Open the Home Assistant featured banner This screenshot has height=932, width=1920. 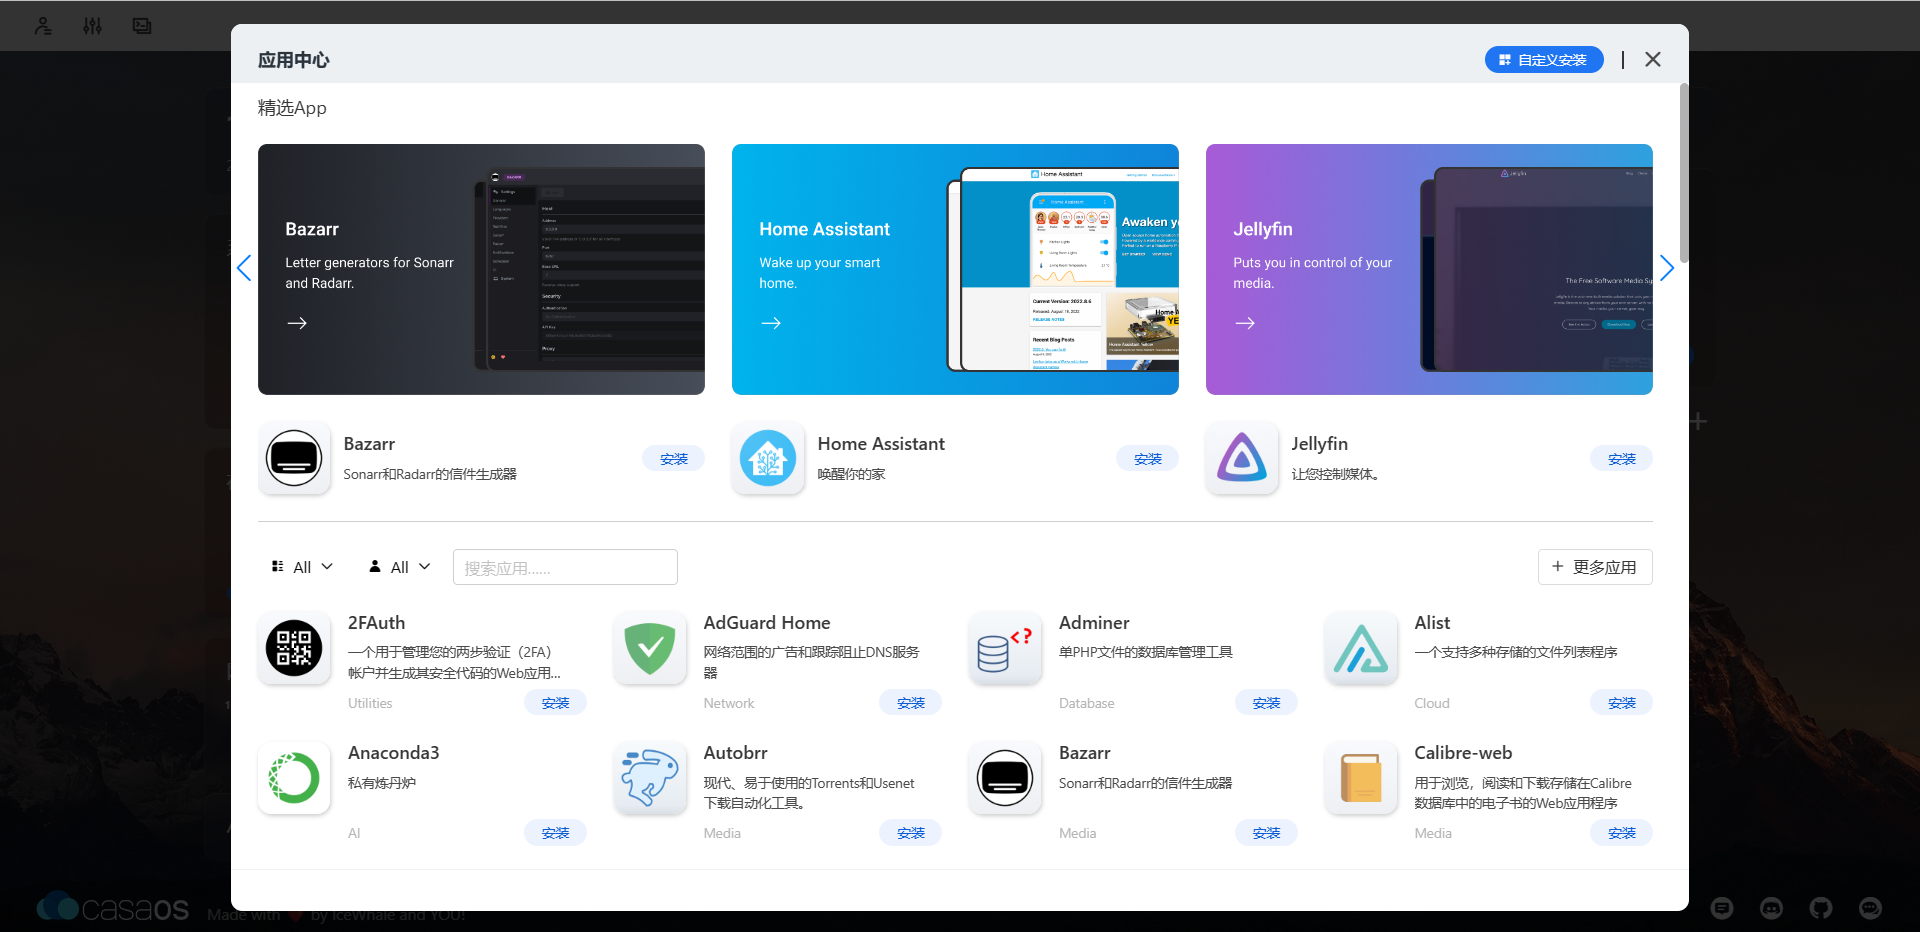pos(954,269)
